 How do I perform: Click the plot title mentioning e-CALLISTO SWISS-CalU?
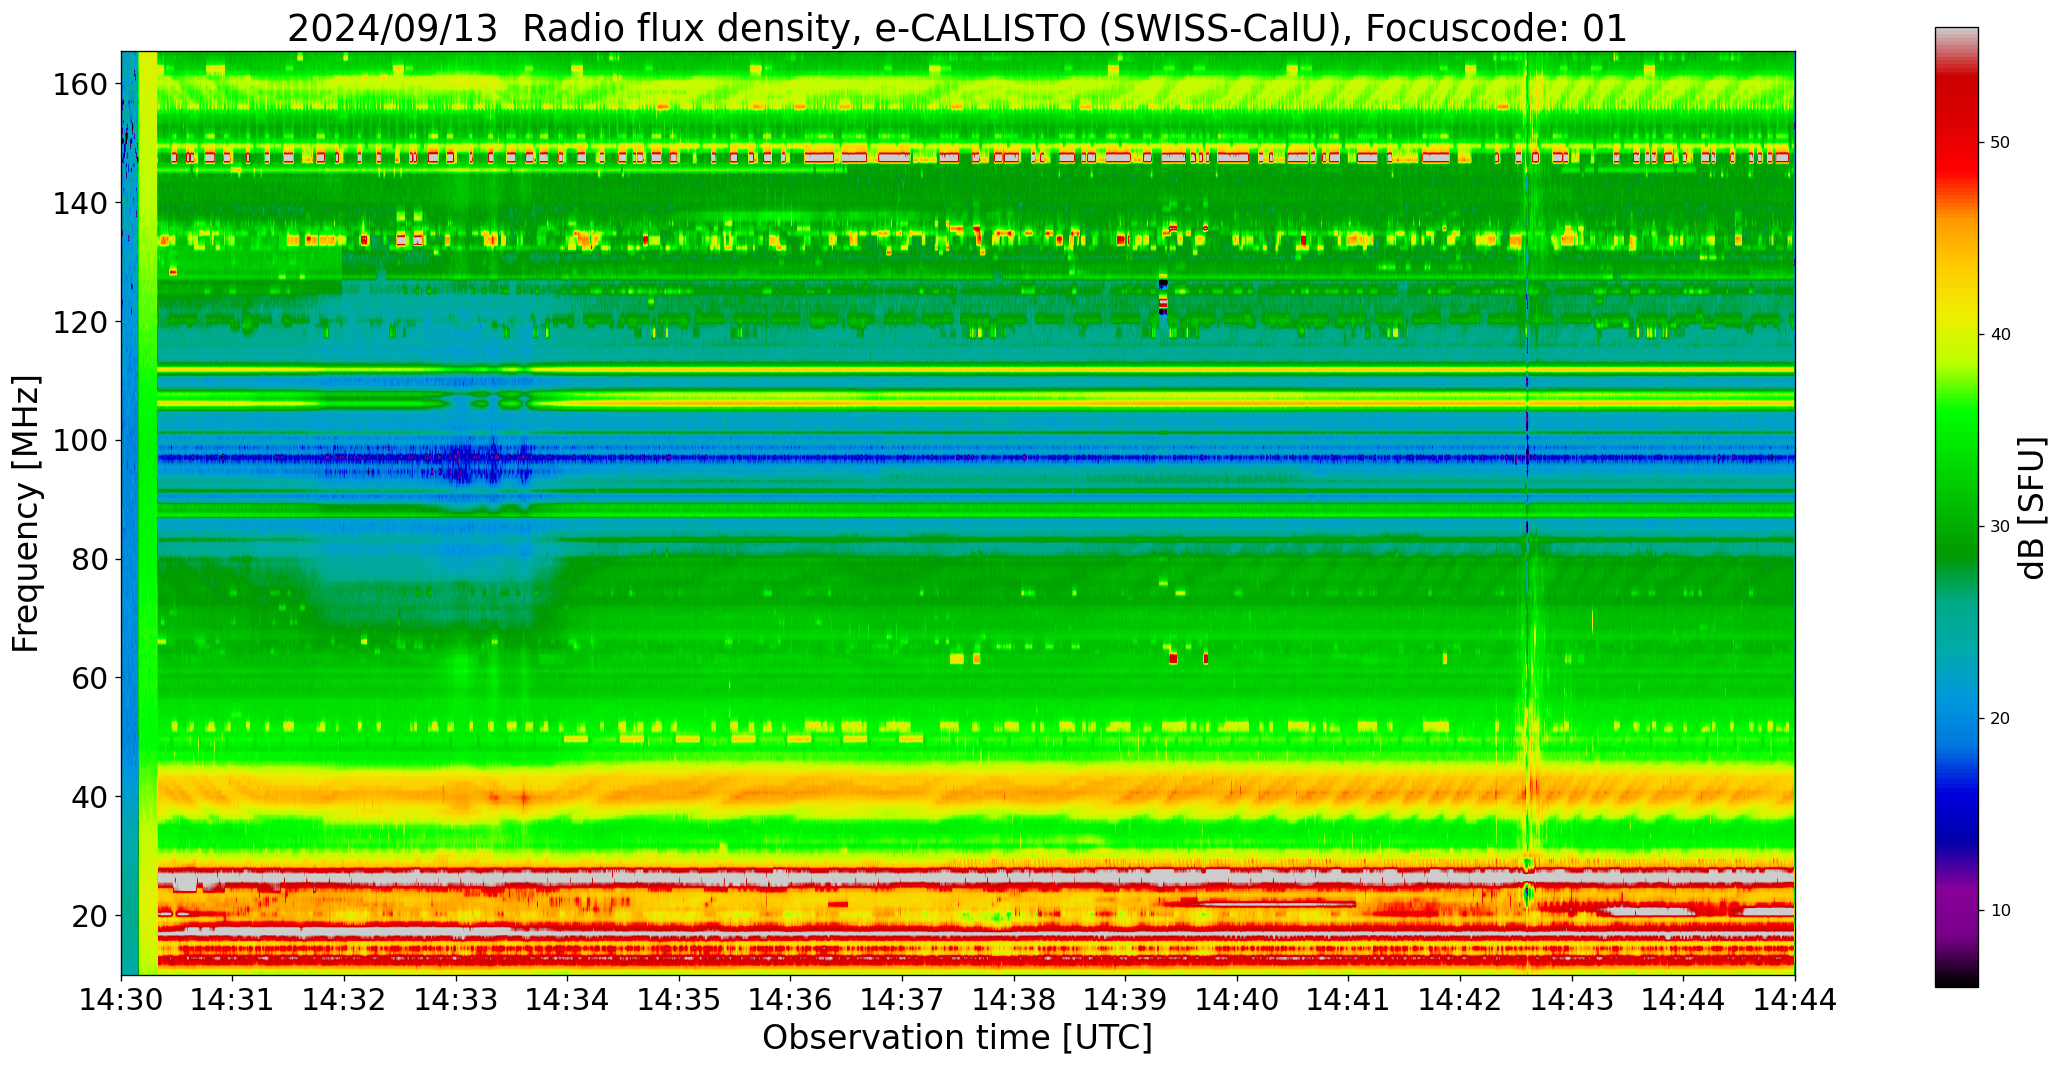coord(957,29)
